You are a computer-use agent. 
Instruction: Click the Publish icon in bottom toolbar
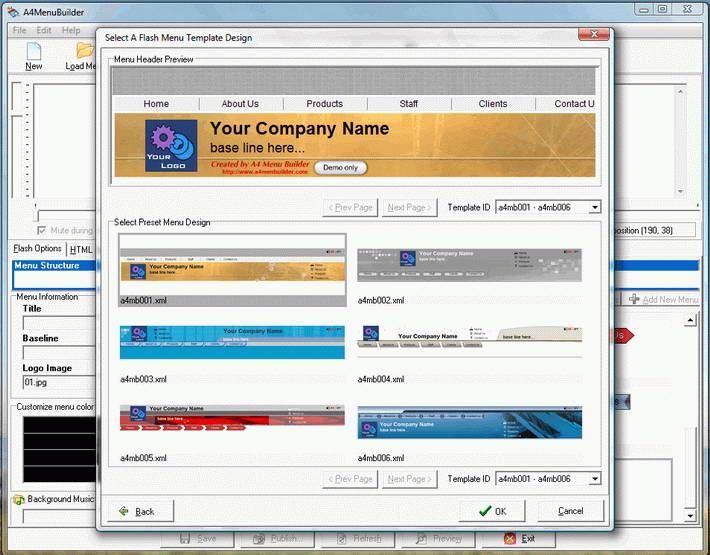pyautogui.click(x=259, y=539)
